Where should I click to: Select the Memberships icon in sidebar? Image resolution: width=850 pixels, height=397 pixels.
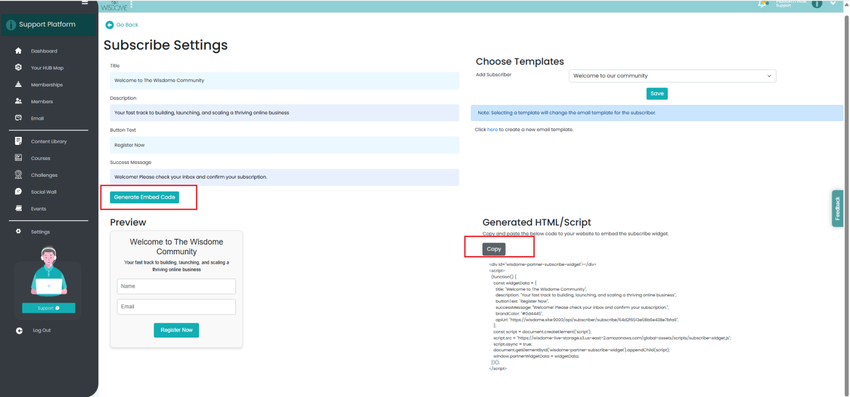point(18,85)
